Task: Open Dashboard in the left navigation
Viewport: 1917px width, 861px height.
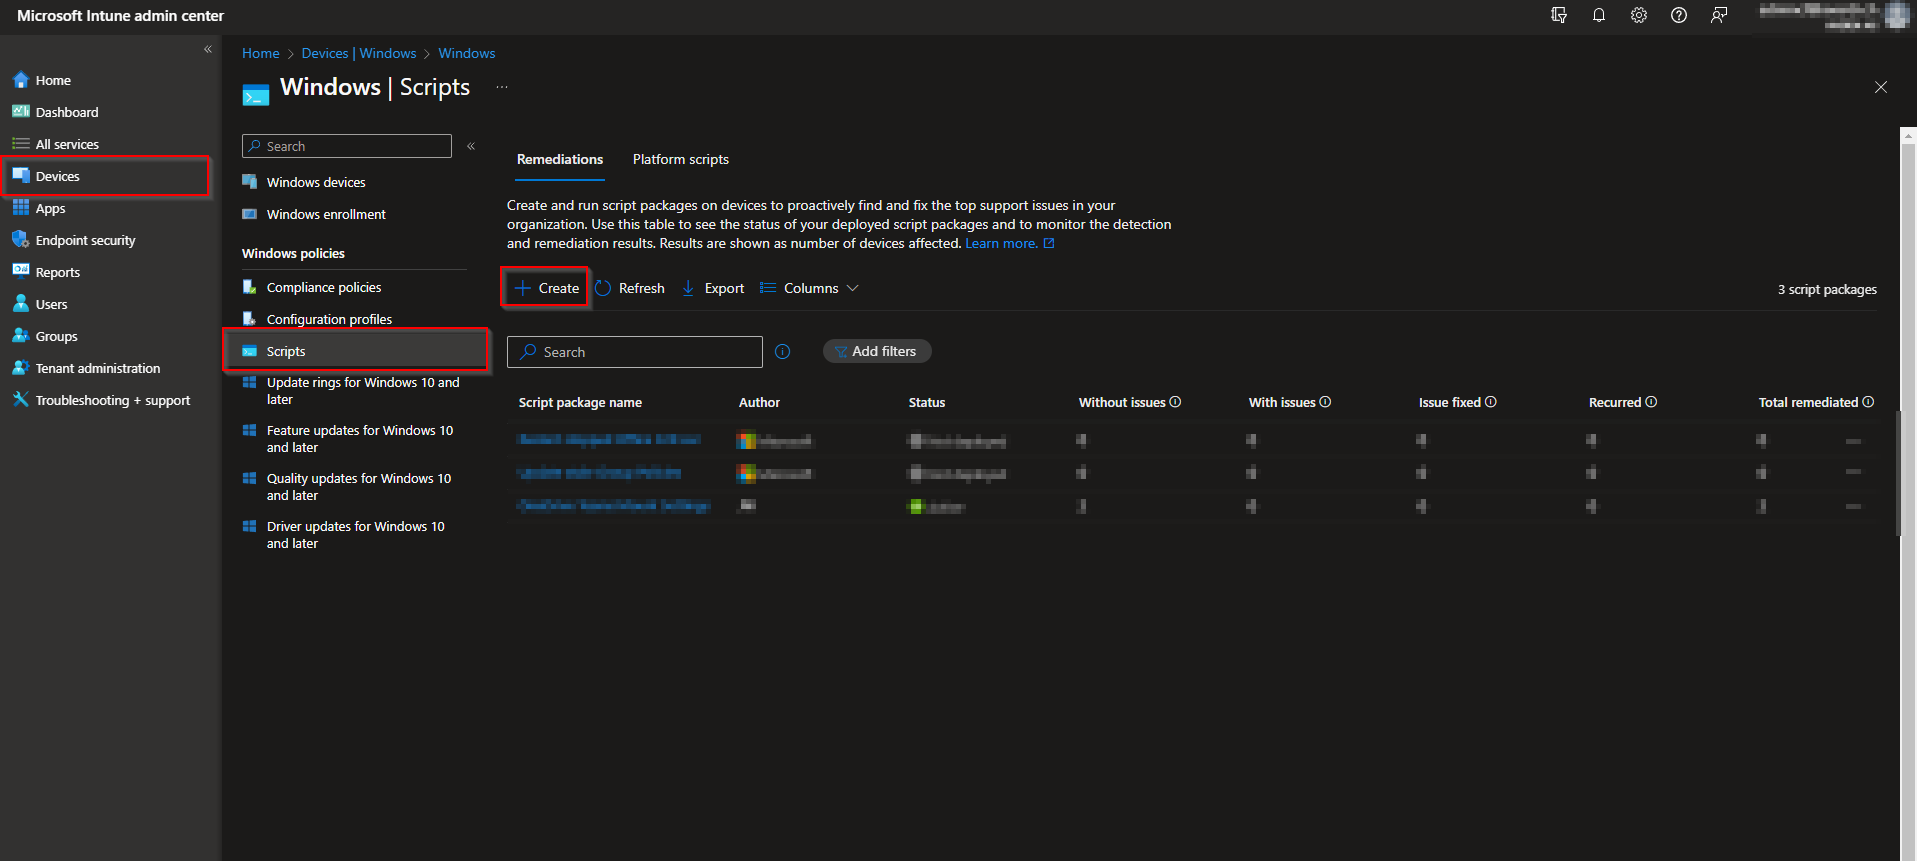Action: tap(67, 112)
